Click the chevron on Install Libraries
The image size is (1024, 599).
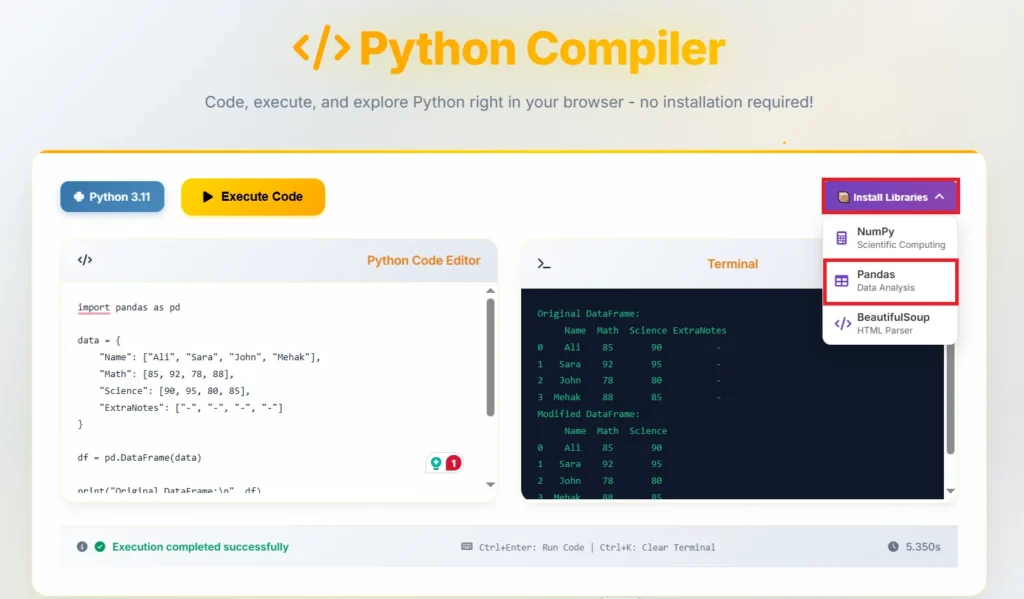click(x=939, y=197)
